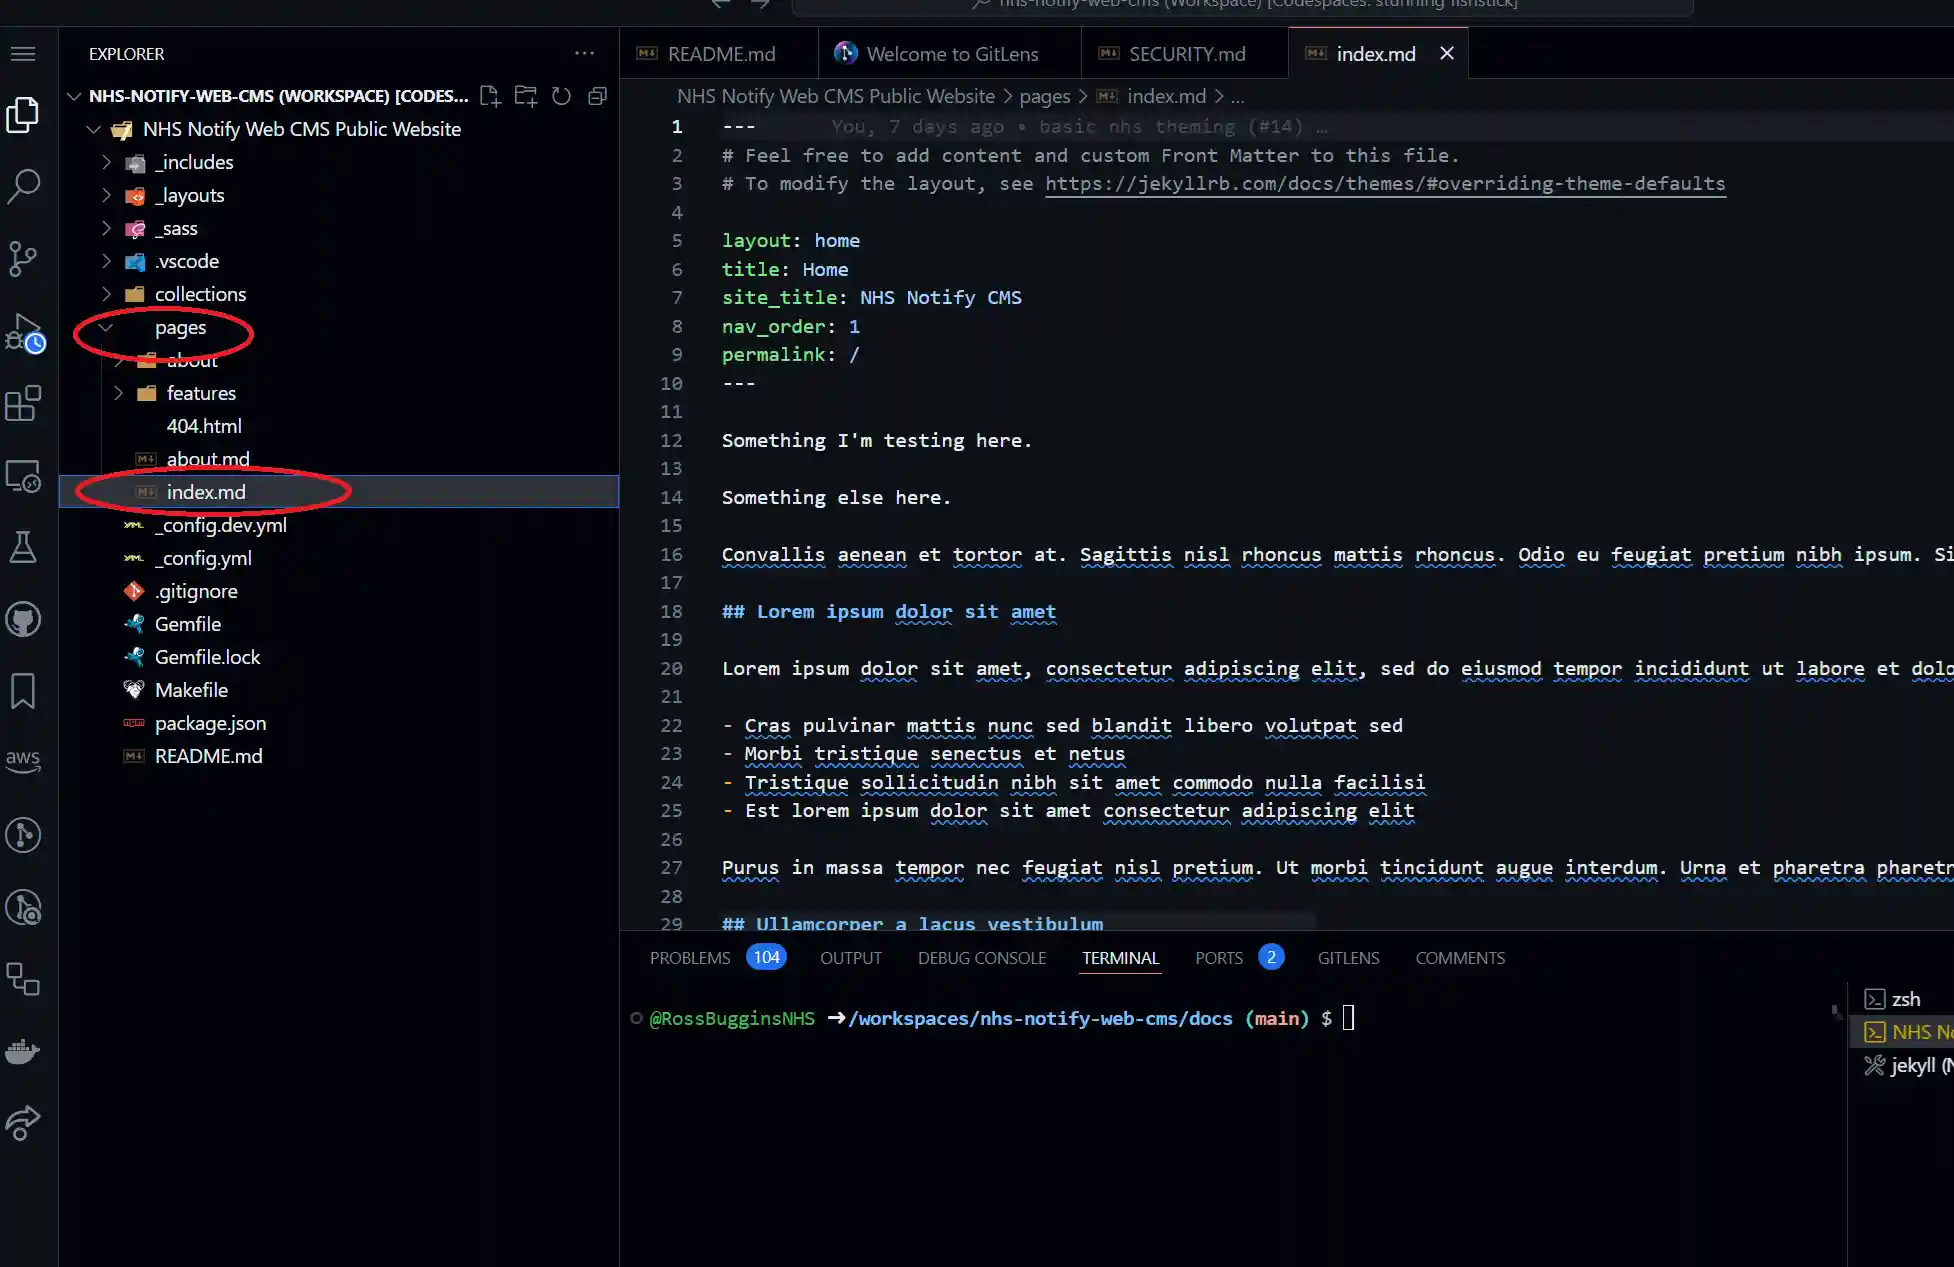Open the Extensions view
Viewport: 1954px width, 1267px height.
(23, 404)
